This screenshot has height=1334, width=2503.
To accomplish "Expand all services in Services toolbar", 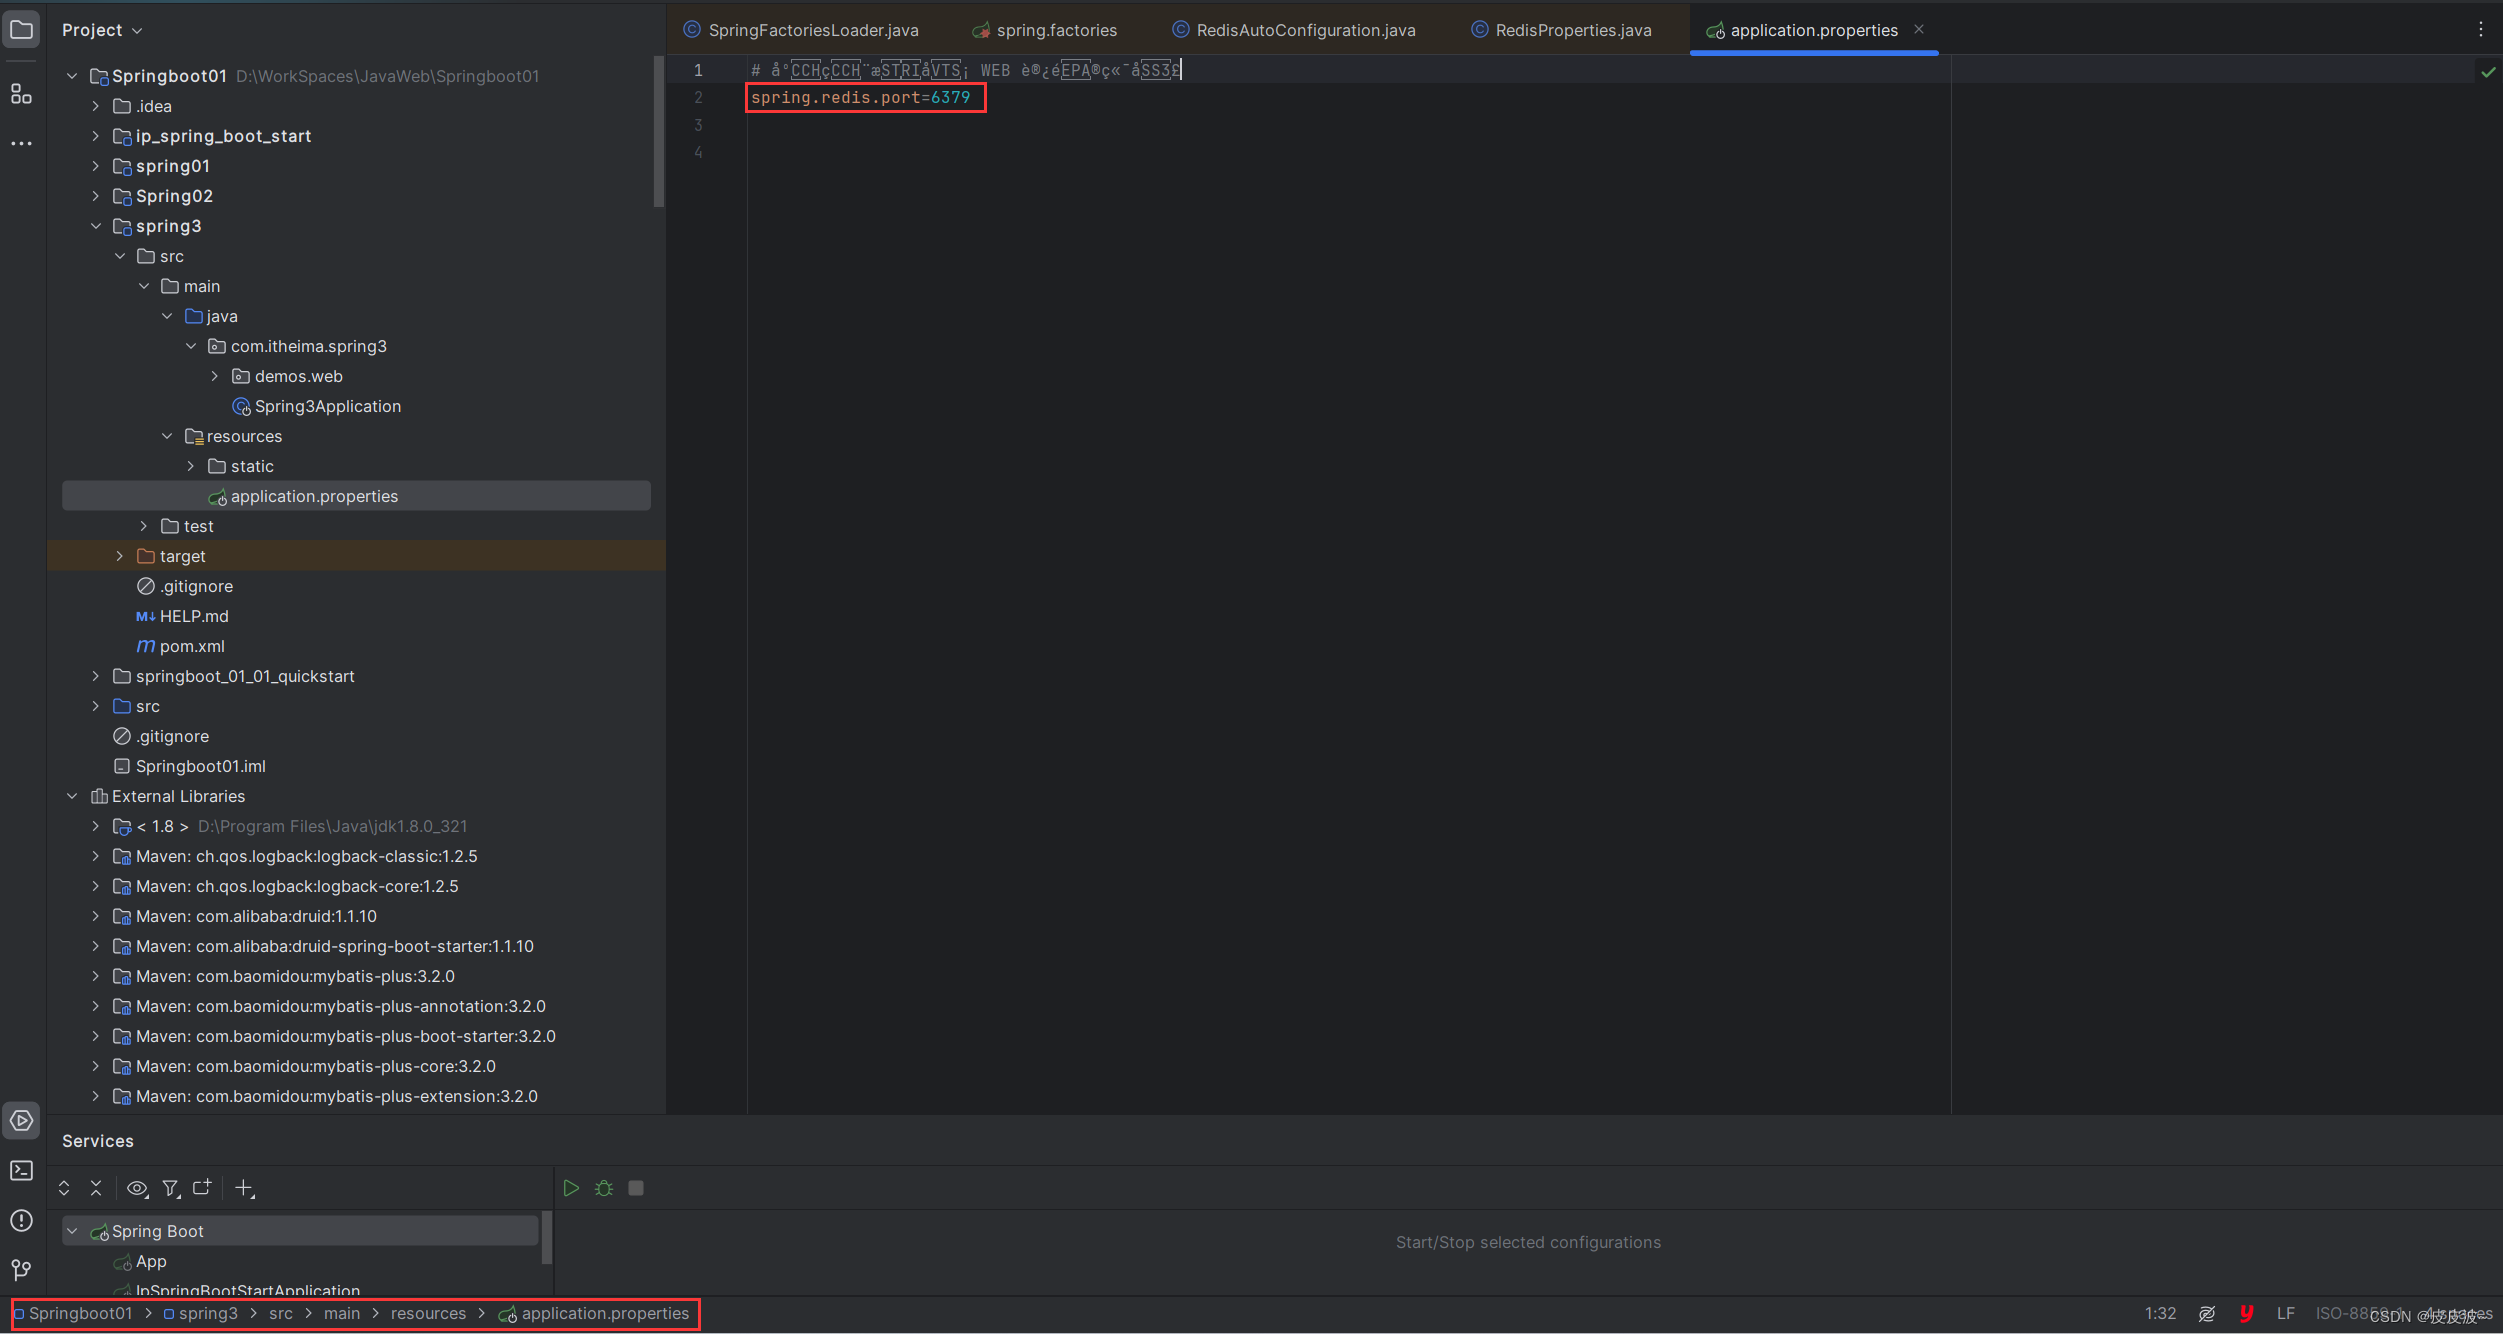I will pos(64,1188).
